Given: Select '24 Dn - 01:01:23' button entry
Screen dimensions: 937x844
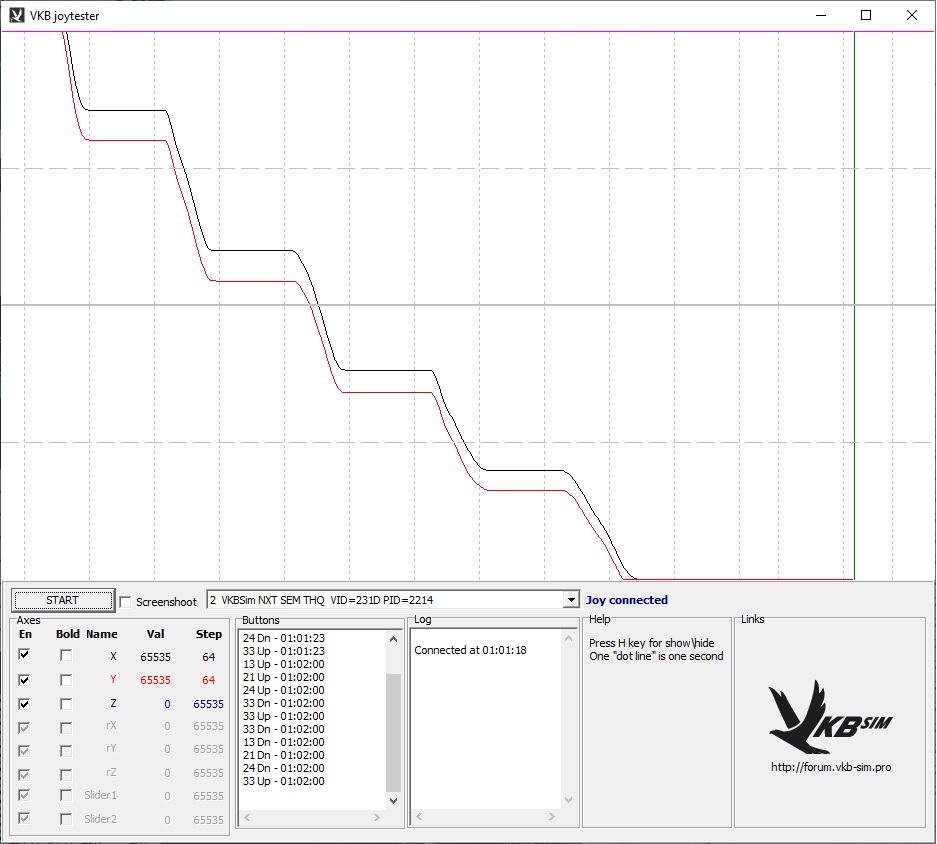Looking at the screenshot, I should pyautogui.click(x=284, y=638).
